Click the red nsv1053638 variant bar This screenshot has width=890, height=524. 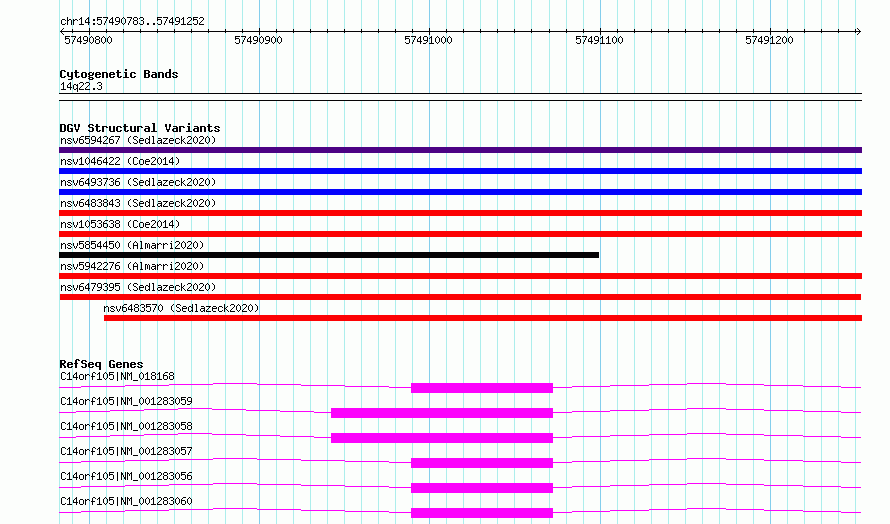tap(460, 234)
